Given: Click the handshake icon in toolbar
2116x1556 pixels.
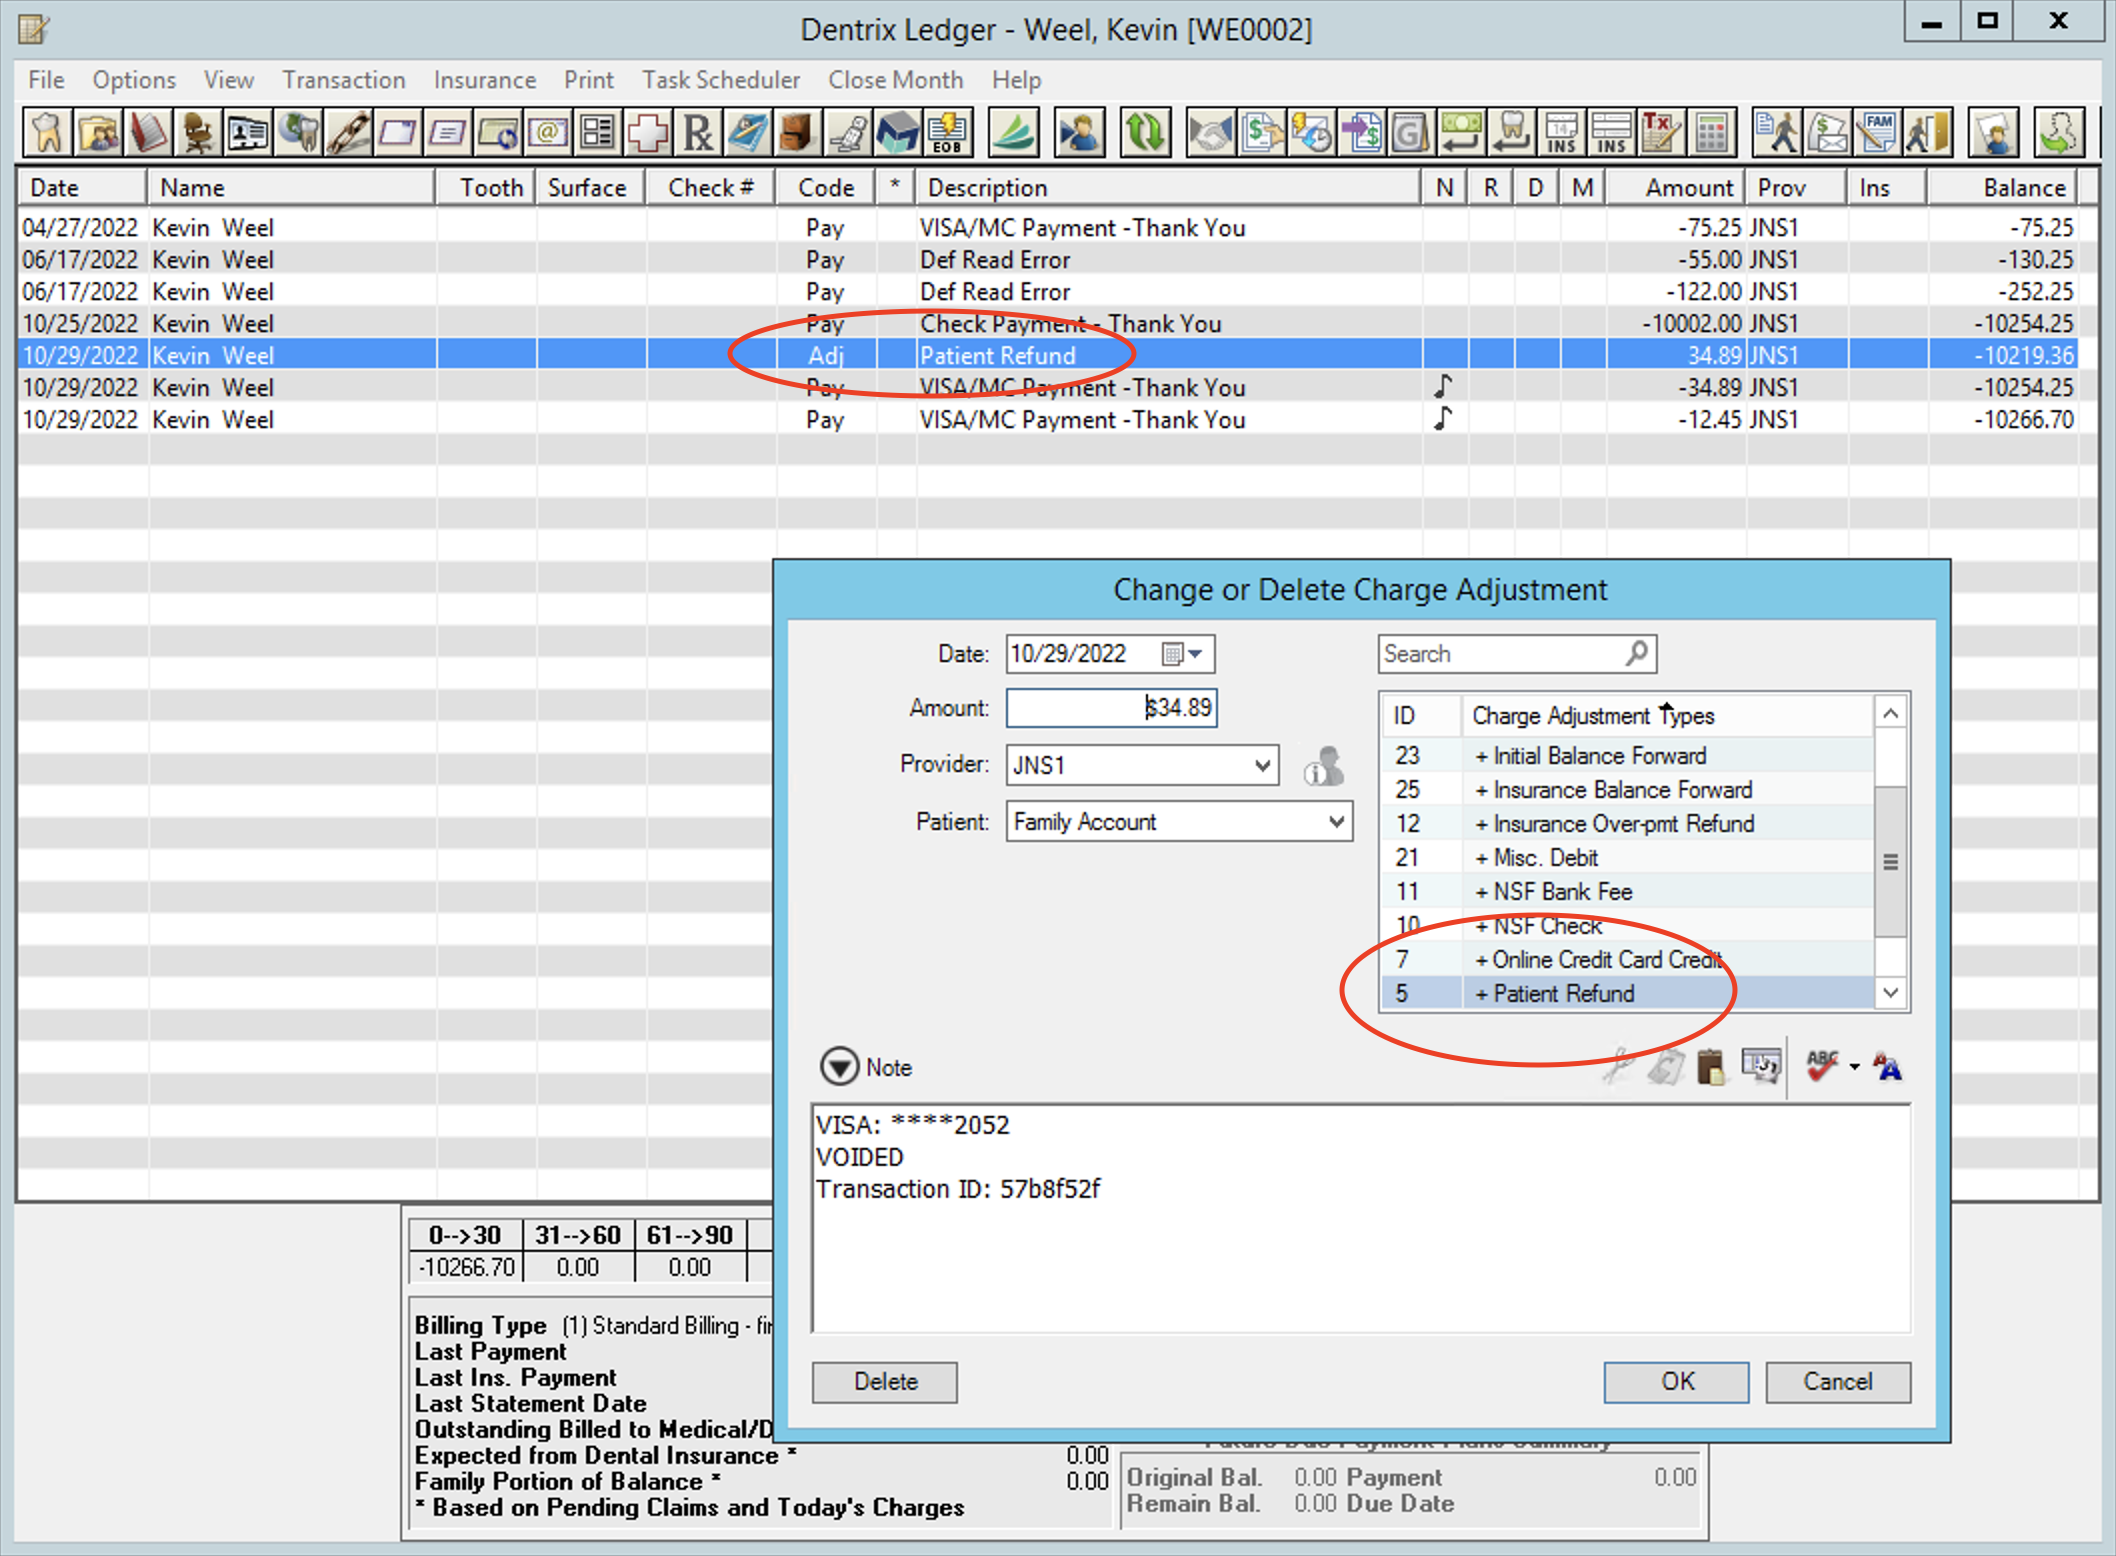Looking at the screenshot, I should click(x=1211, y=133).
